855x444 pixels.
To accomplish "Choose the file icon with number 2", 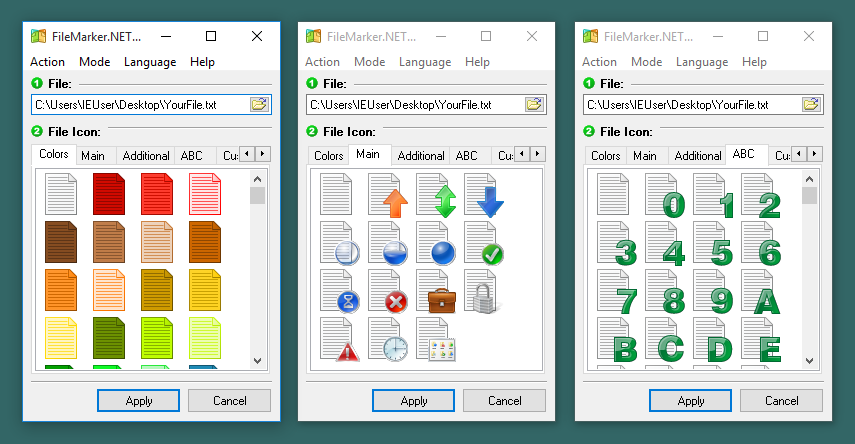I will click(x=761, y=196).
